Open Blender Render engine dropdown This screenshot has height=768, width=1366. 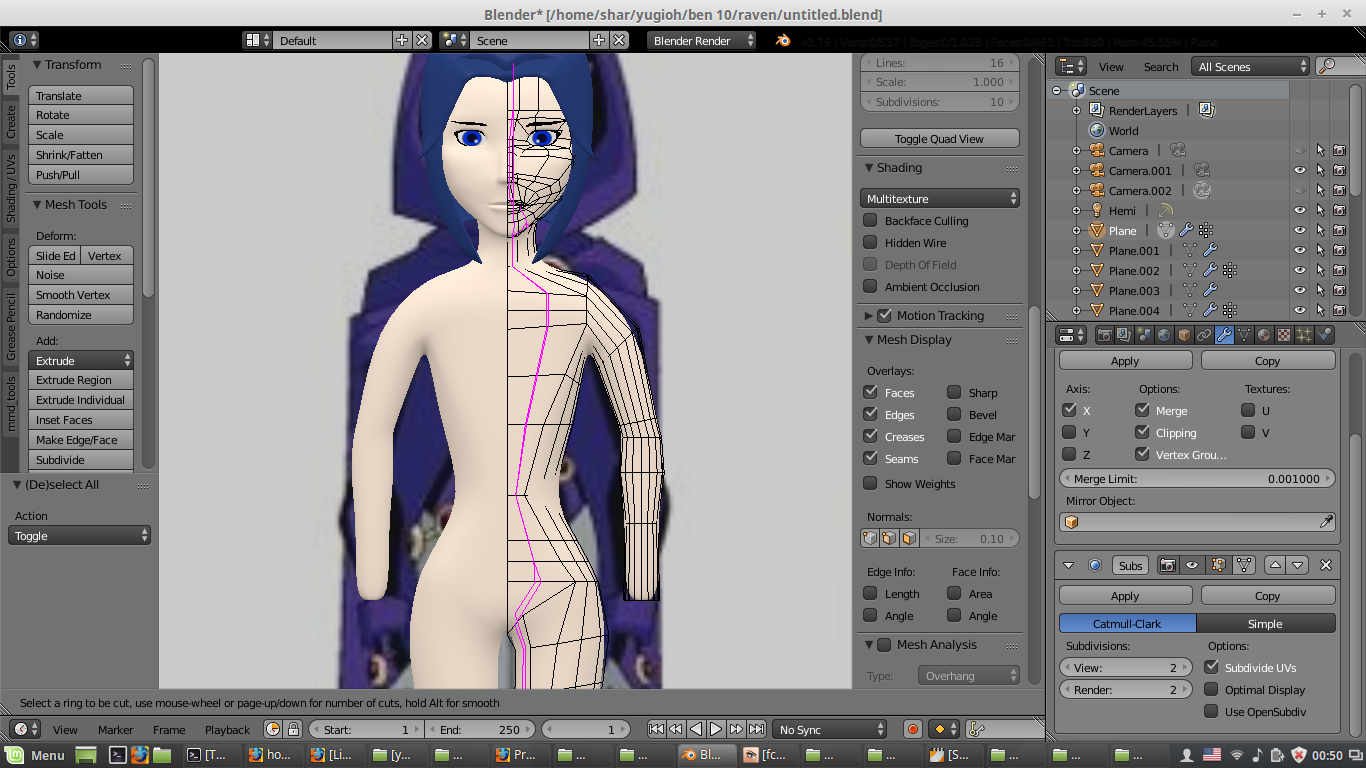tap(703, 40)
